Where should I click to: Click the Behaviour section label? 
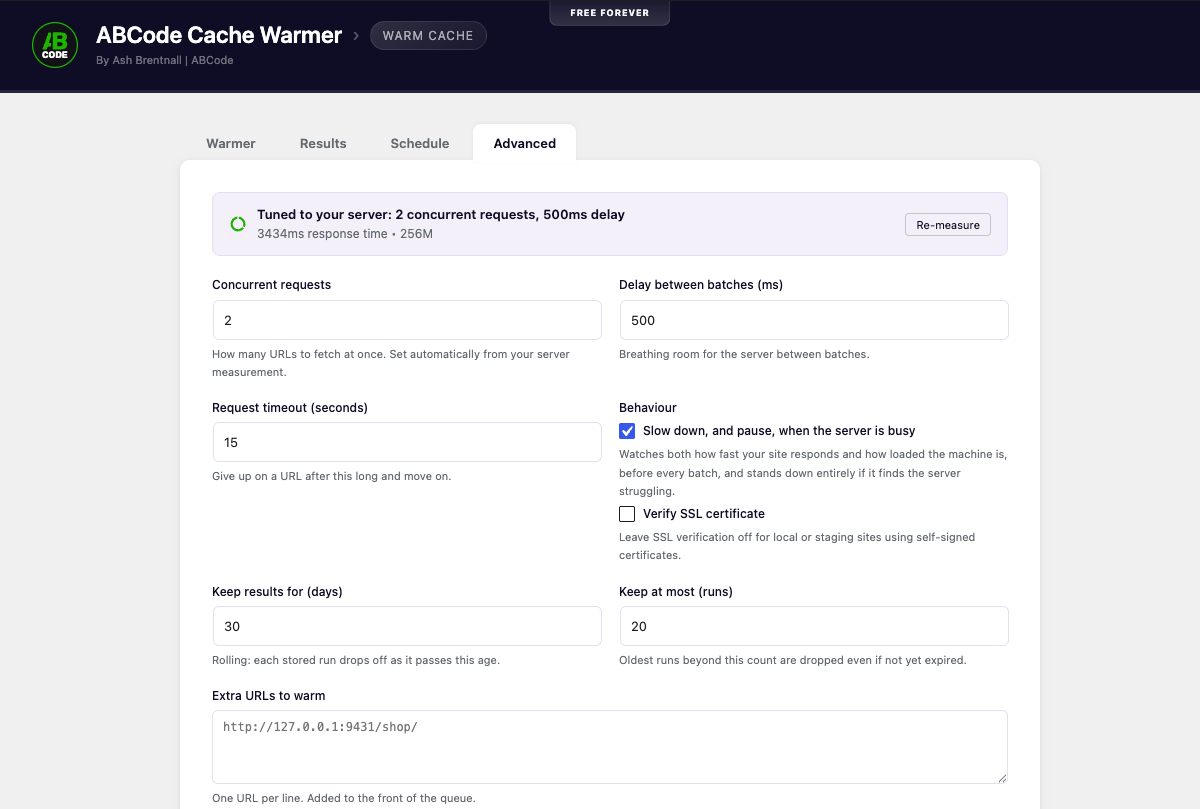[648, 407]
